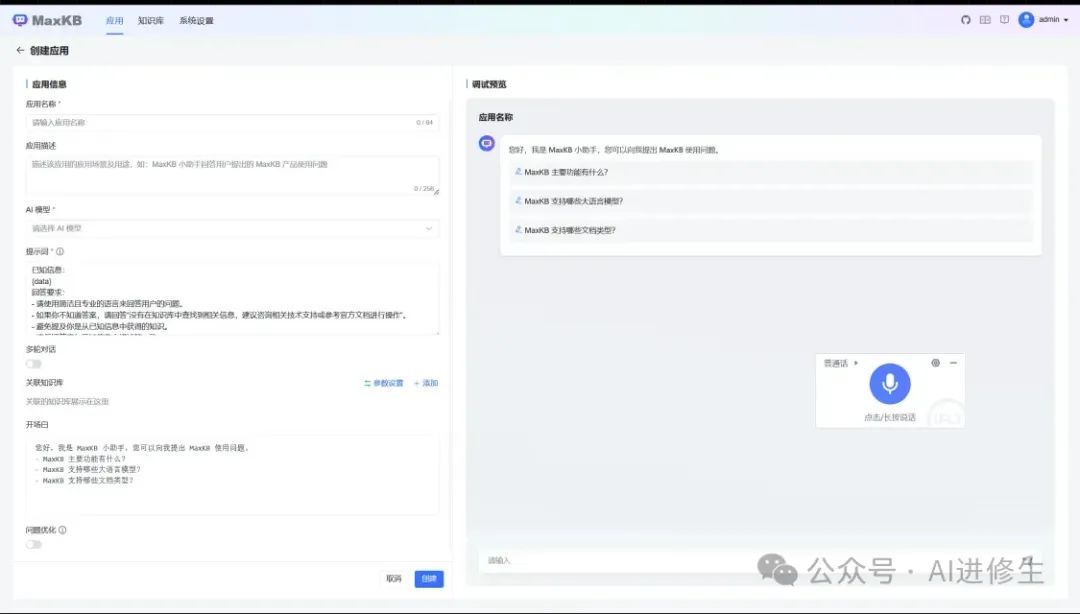1080x614 pixels.
Task: Click the blue 创建 button
Action: click(429, 579)
